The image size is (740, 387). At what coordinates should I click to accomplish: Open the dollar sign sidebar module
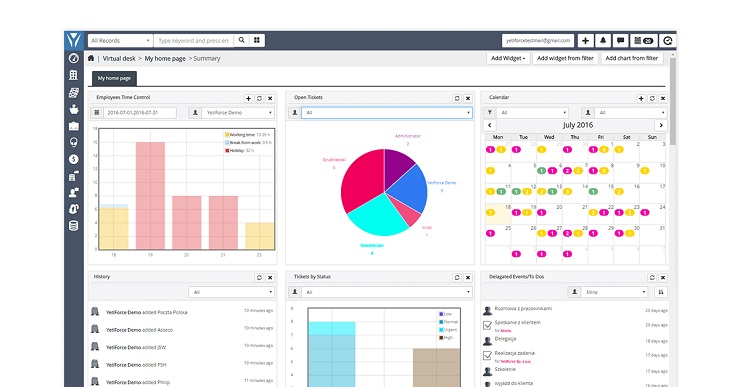coord(74,160)
